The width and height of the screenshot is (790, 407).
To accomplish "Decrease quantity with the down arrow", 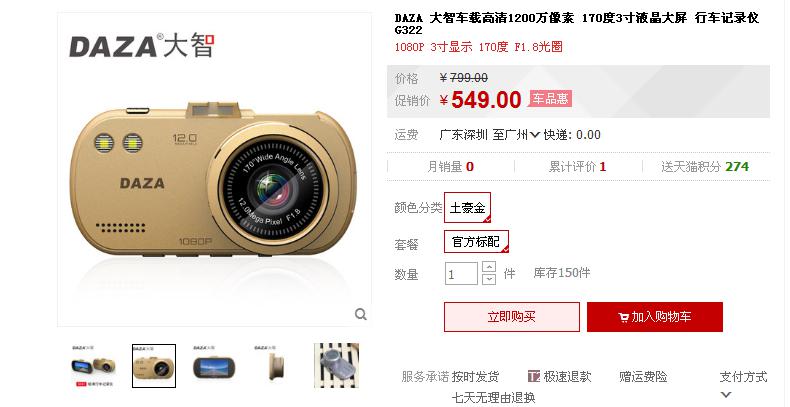I will 489,279.
